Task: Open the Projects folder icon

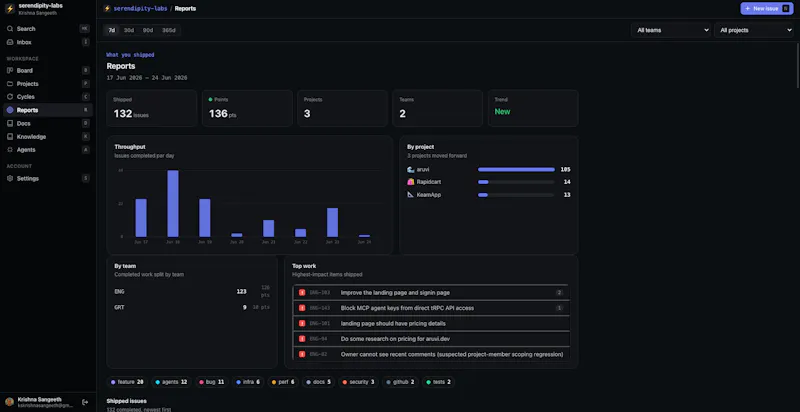Action: click(10, 84)
